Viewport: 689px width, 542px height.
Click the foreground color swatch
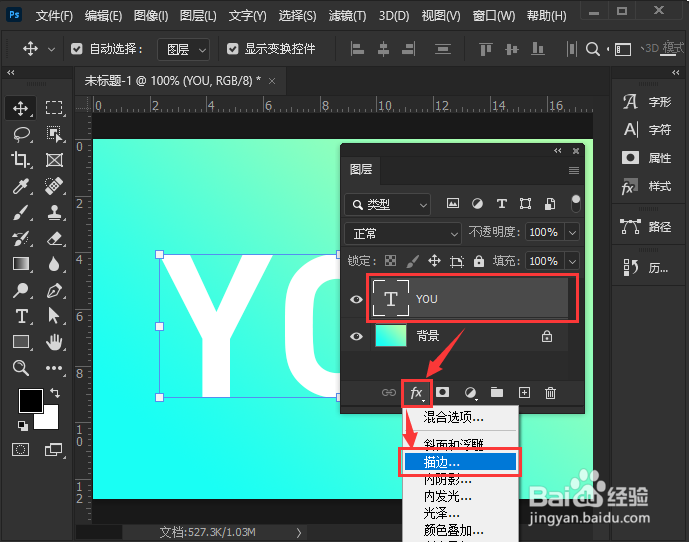pos(30,400)
